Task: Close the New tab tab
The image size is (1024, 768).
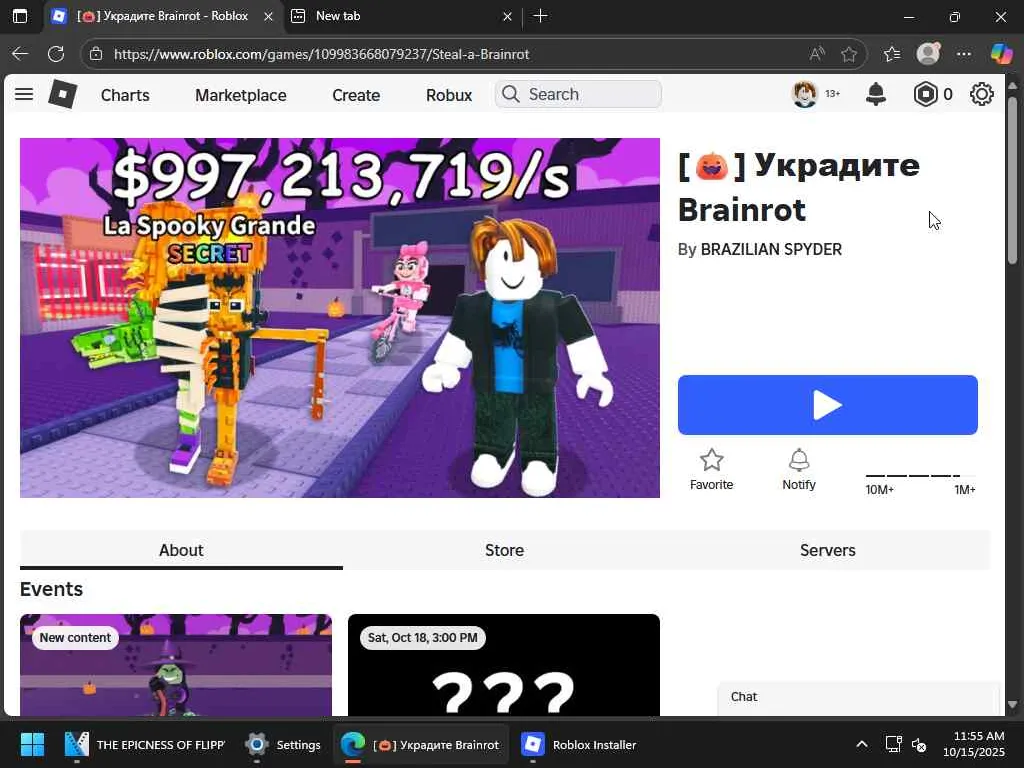Action: click(507, 16)
